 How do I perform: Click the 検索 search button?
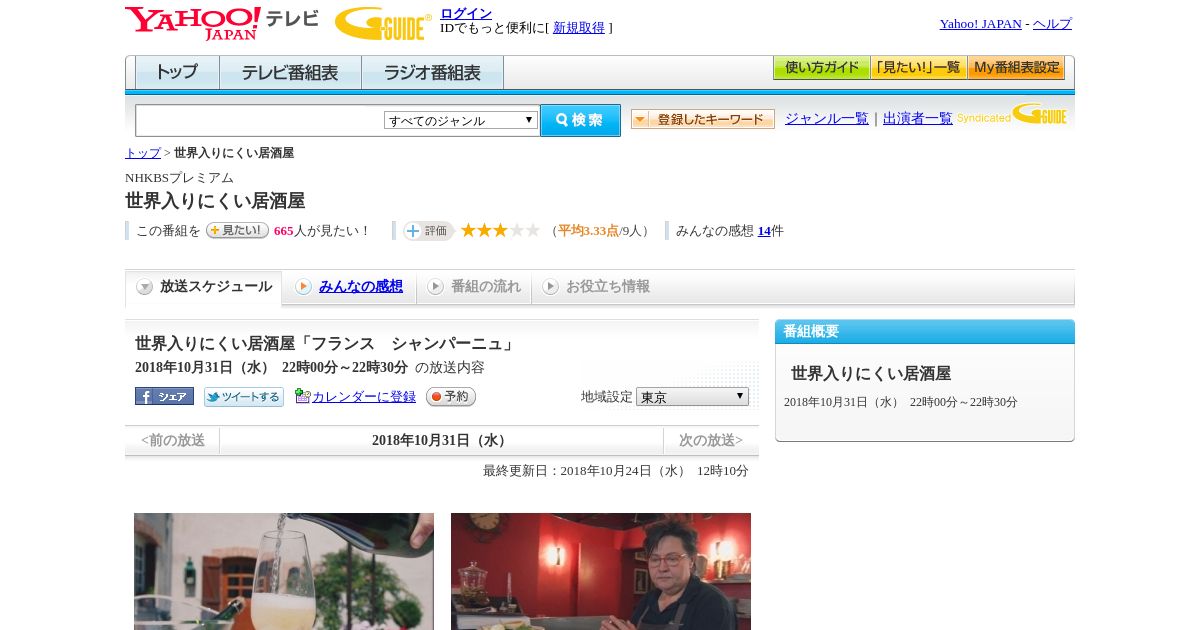(580, 120)
